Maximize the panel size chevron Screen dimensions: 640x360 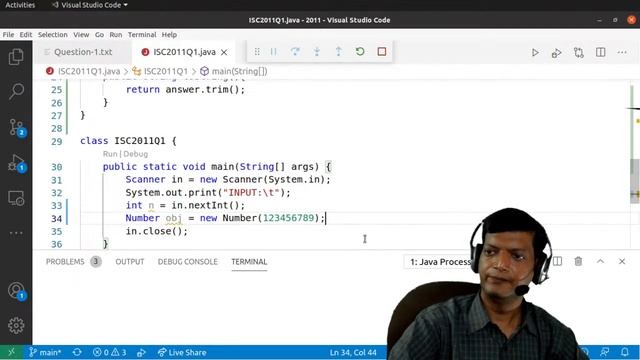coord(600,261)
